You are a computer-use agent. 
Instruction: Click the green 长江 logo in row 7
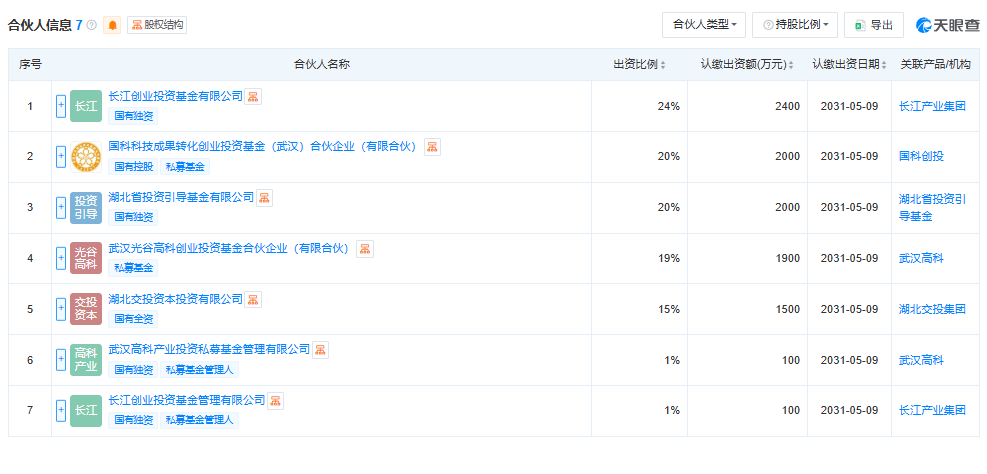click(86, 410)
